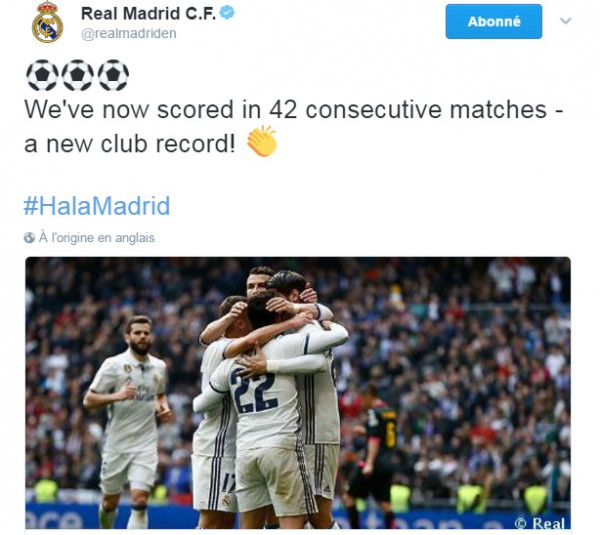Image resolution: width=600 pixels, height=535 pixels.
Task: Expand the tweet options chevron
Action: pos(566,21)
